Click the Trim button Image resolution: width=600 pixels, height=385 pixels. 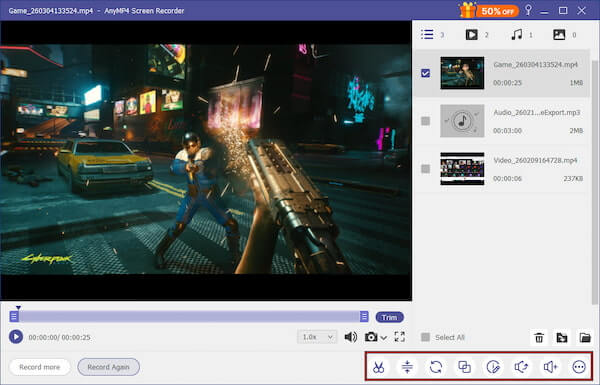(390, 317)
